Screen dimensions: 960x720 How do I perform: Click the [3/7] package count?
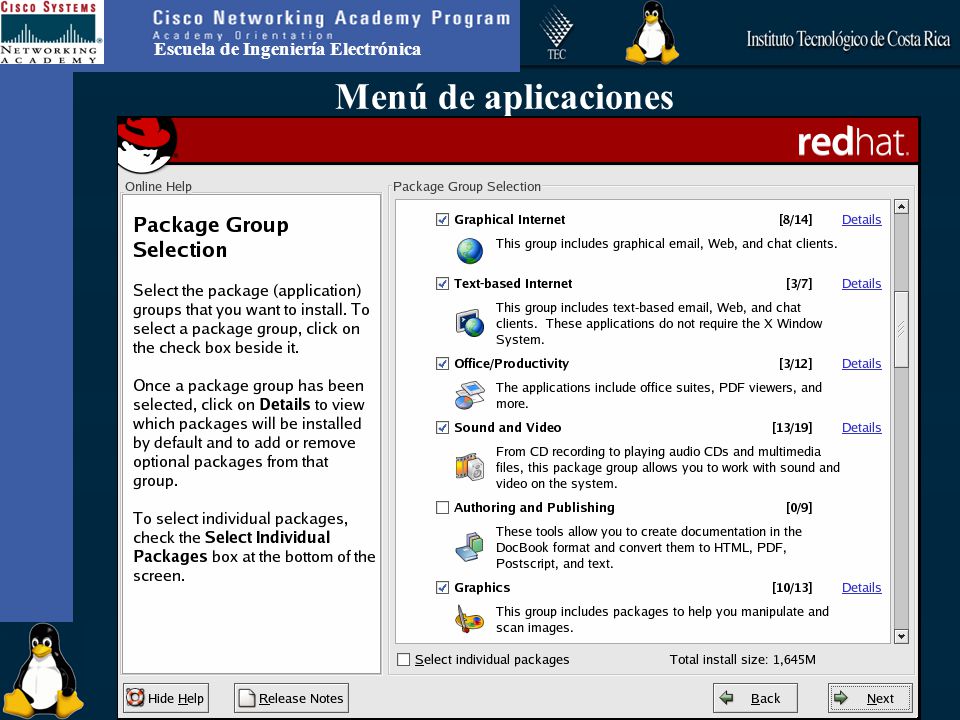tap(799, 283)
